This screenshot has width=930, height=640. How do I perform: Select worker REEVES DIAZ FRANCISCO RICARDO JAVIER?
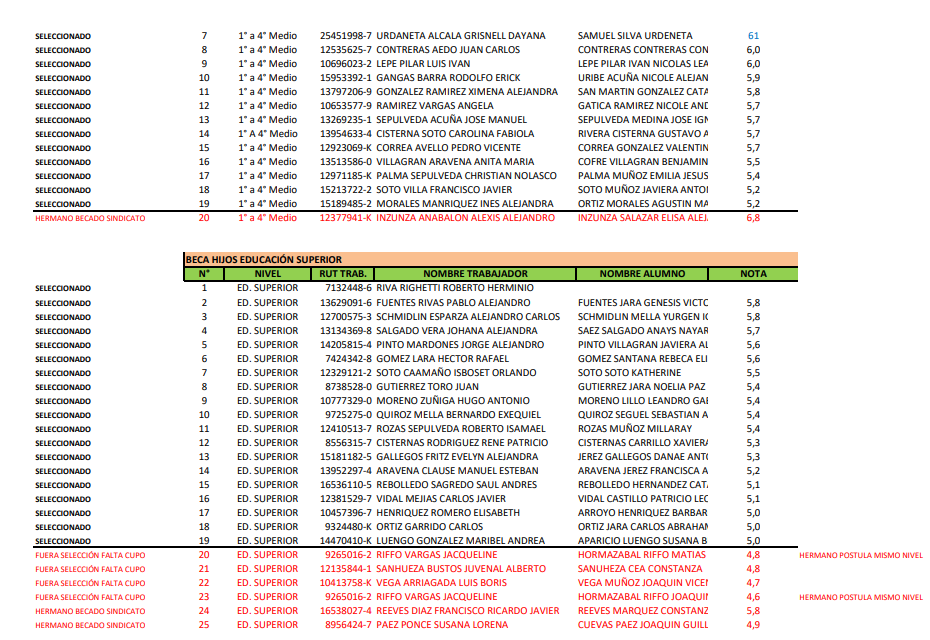click(467, 611)
